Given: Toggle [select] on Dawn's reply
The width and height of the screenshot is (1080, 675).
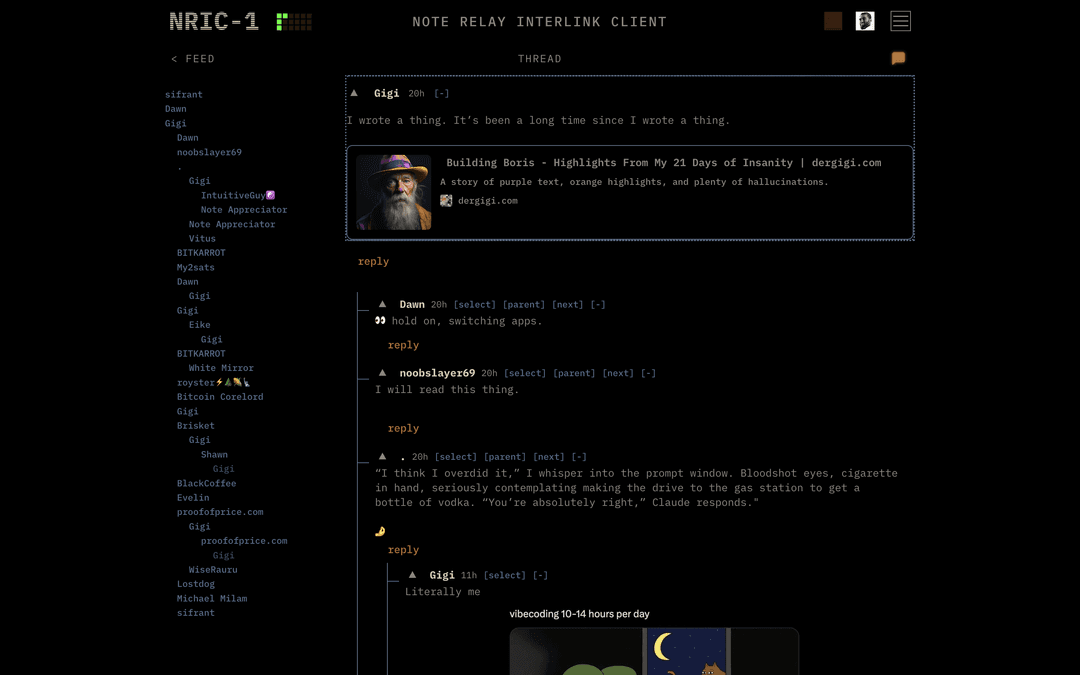Looking at the screenshot, I should pos(474,305).
